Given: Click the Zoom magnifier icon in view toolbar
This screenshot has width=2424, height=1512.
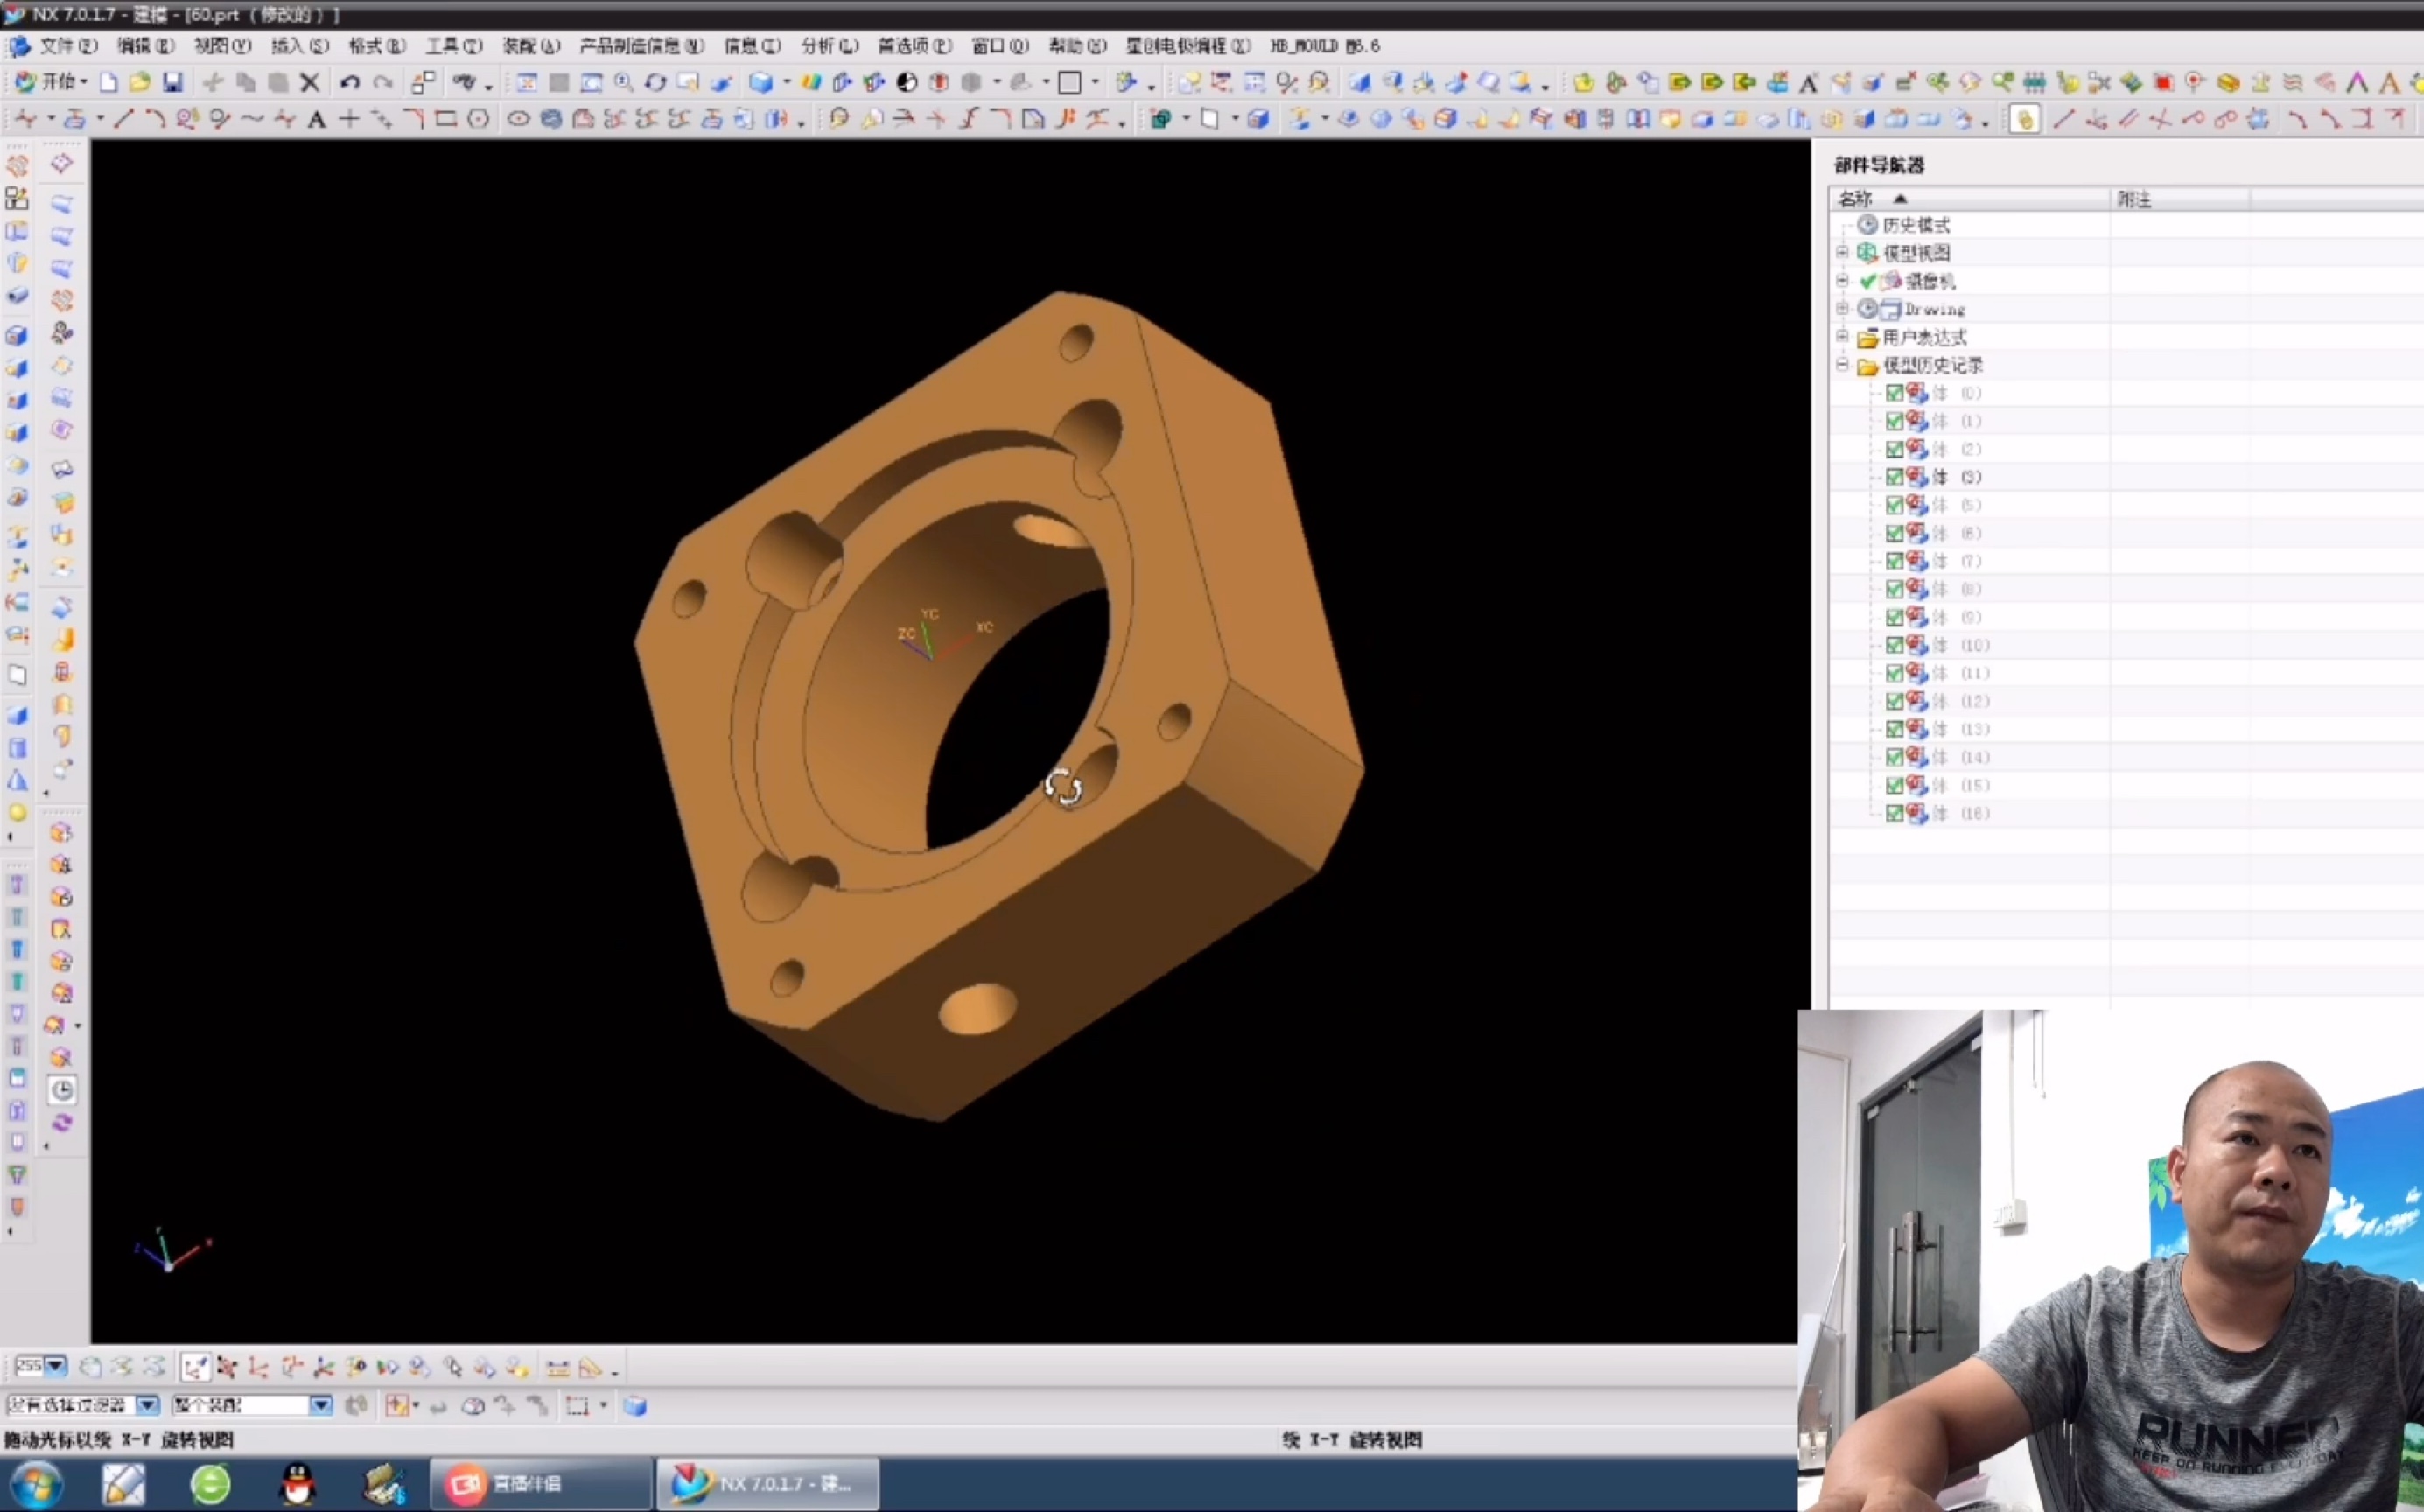Looking at the screenshot, I should 623,82.
